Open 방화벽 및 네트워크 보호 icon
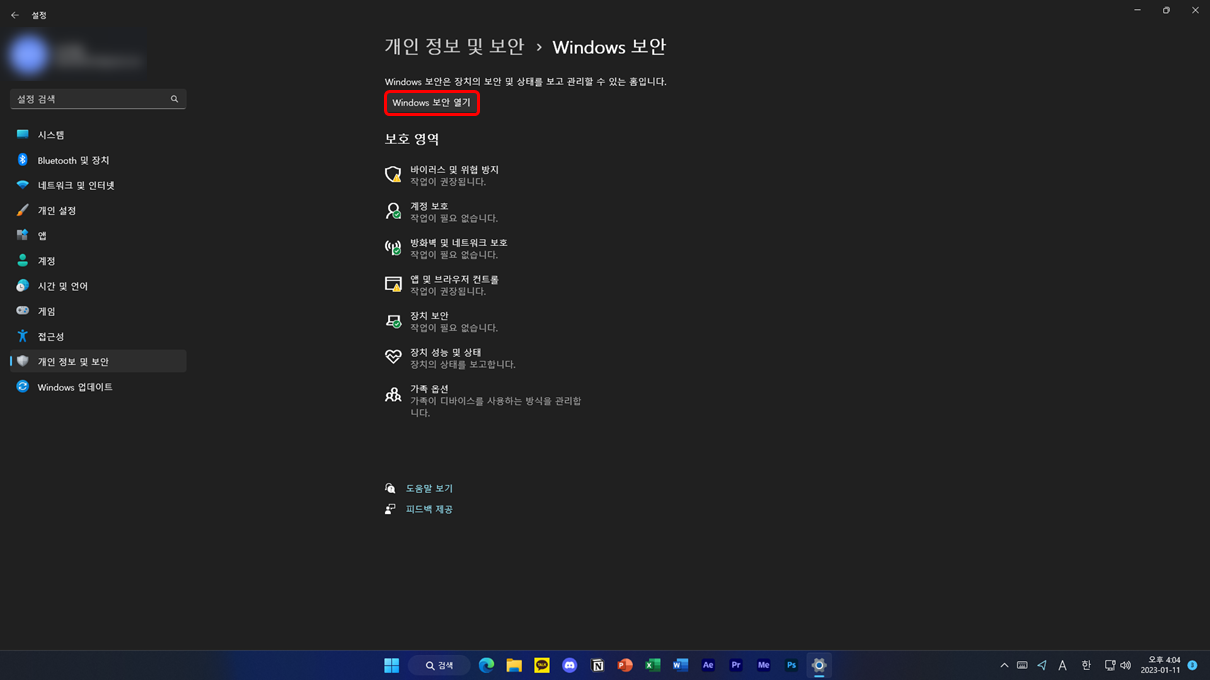Viewport: 1210px width, 680px height. 393,248
